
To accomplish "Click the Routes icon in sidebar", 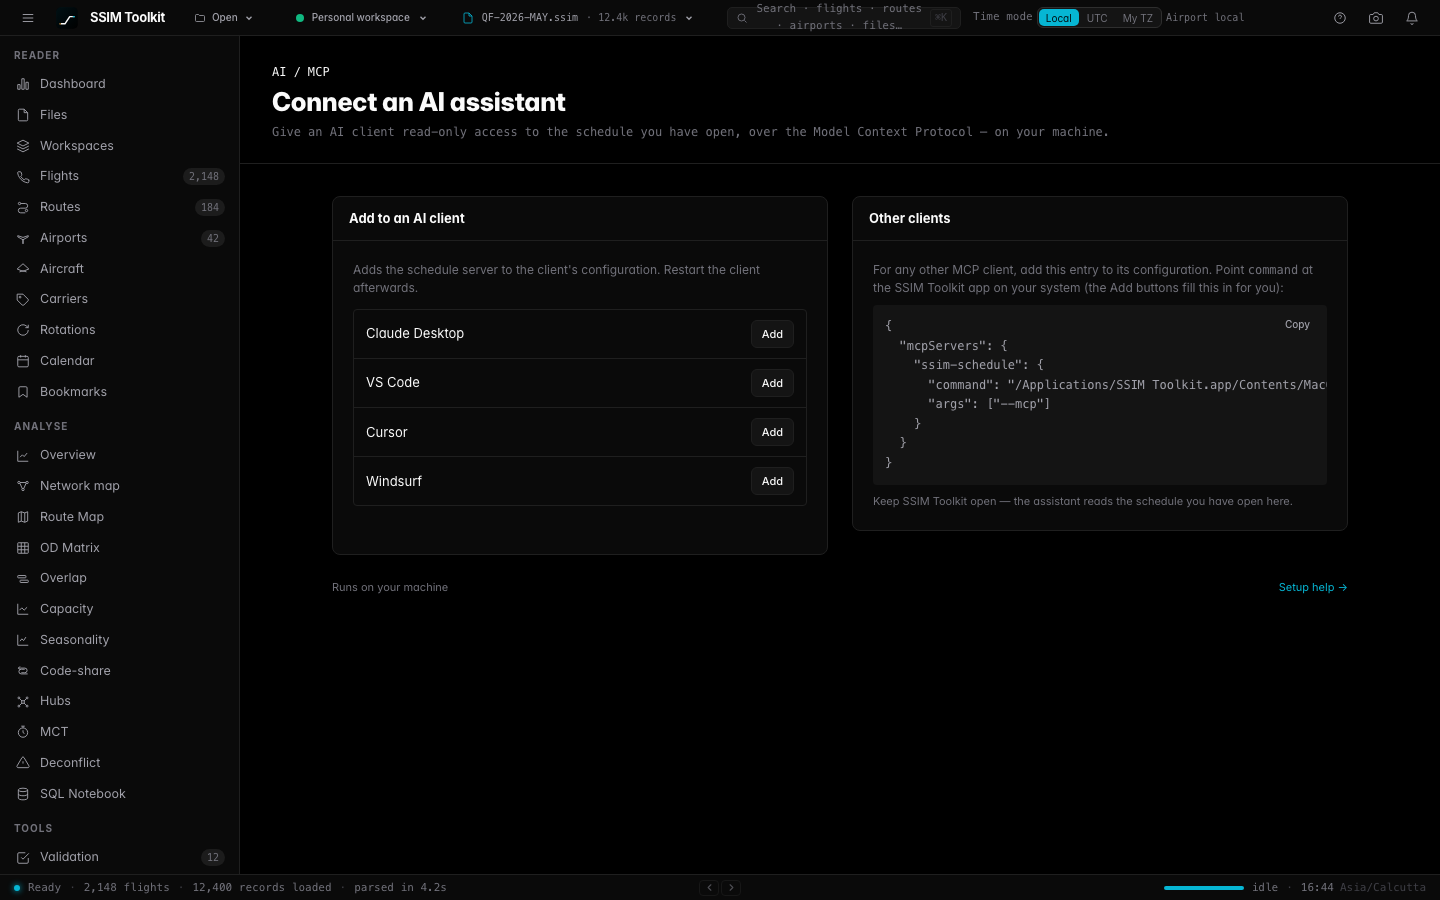I will (23, 207).
